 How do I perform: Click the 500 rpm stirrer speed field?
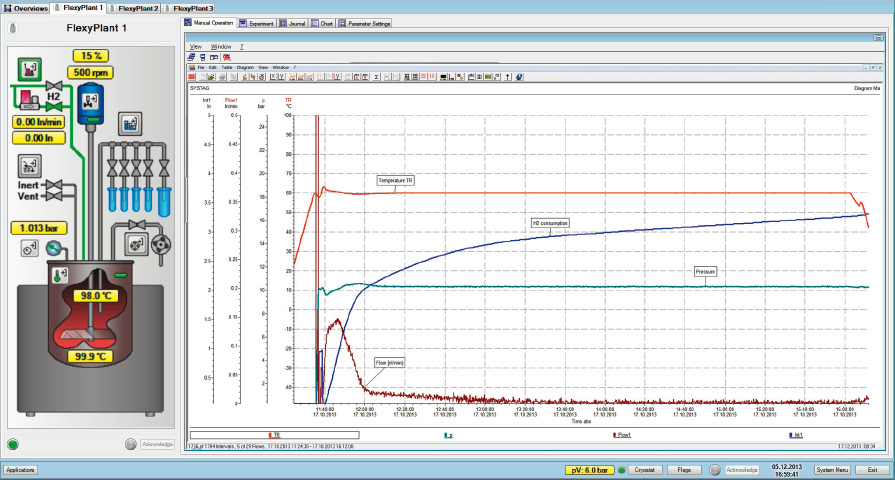[92, 72]
